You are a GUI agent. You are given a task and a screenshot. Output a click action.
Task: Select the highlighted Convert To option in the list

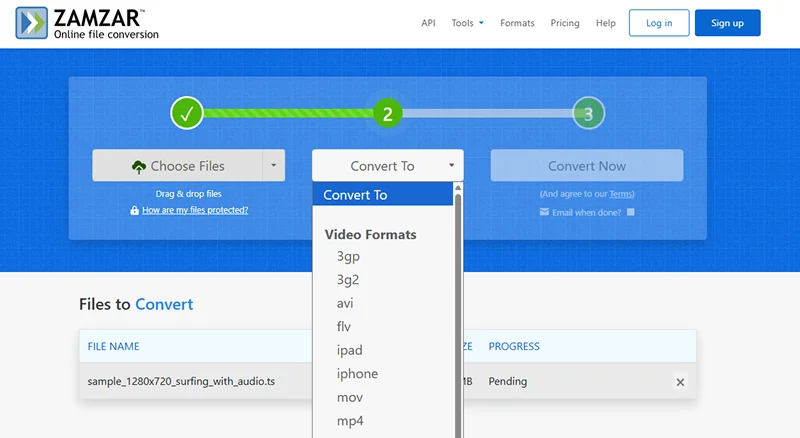(x=383, y=195)
